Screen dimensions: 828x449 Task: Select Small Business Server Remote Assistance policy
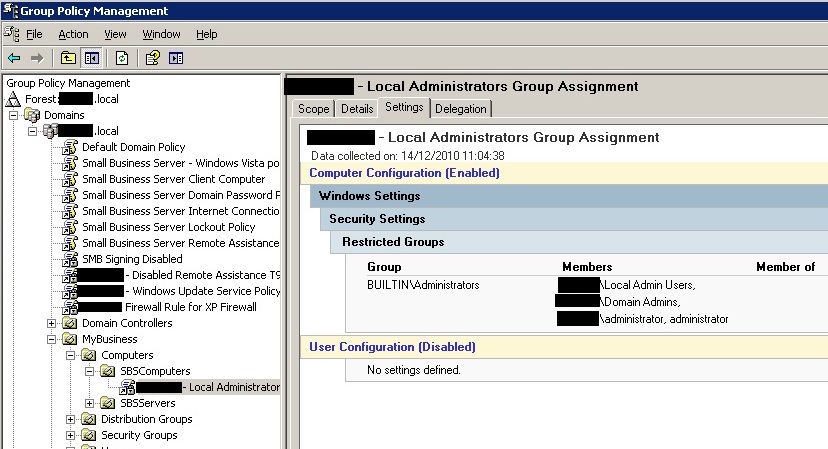tap(181, 243)
